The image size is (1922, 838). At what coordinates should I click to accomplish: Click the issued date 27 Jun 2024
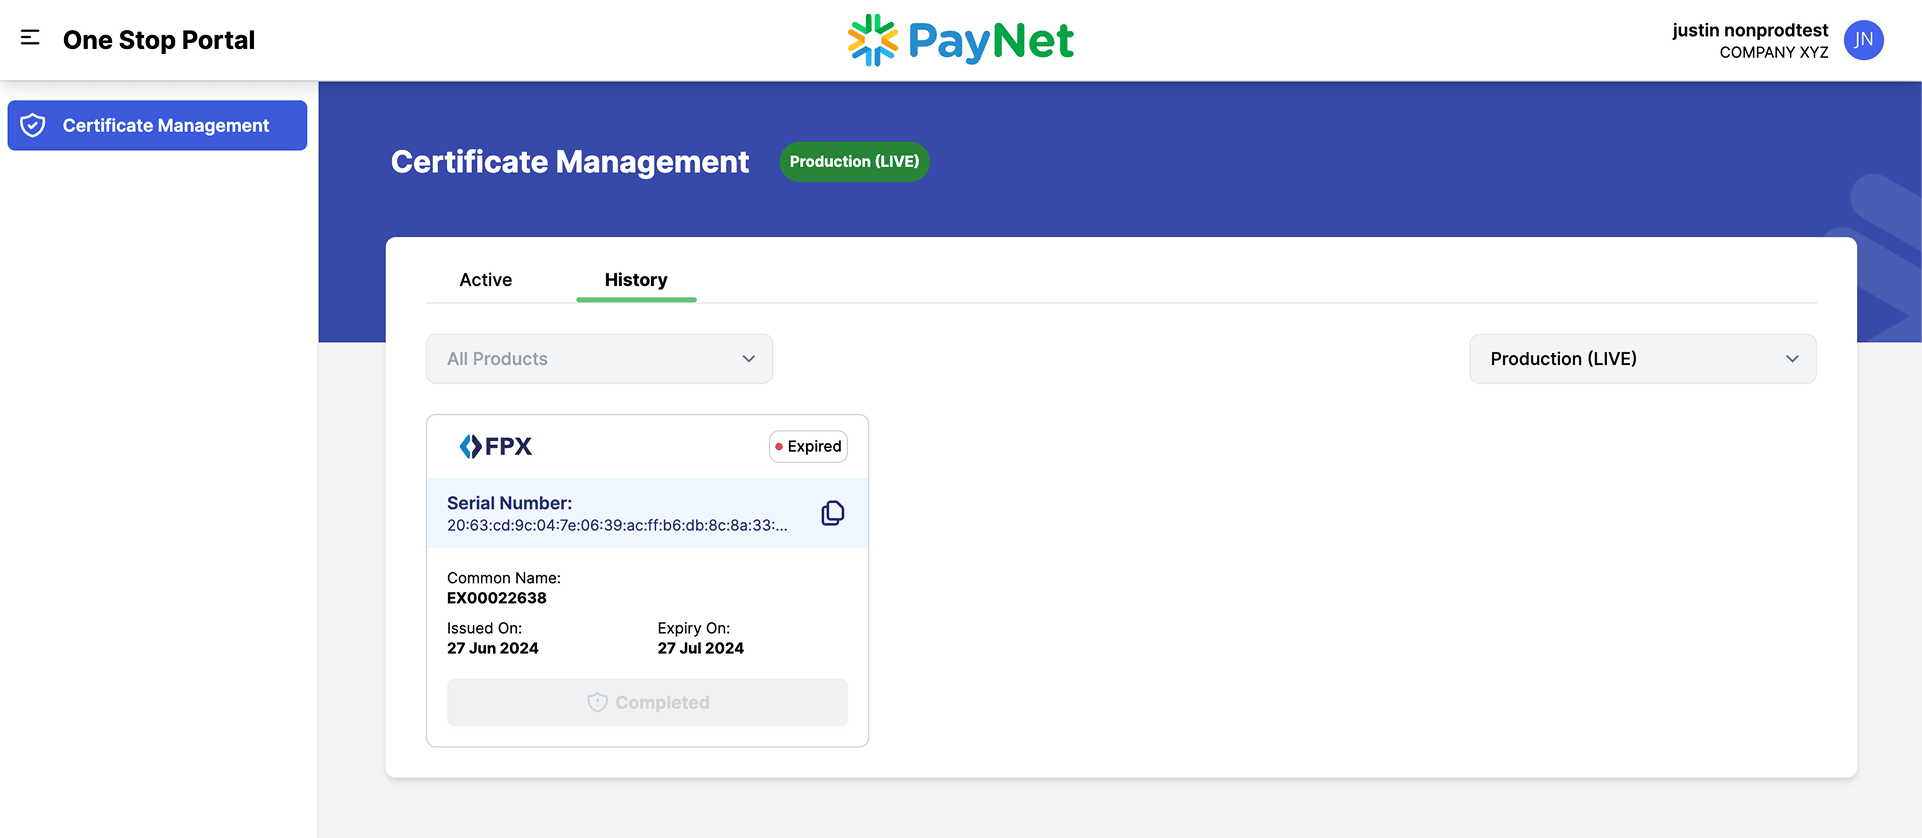click(x=493, y=648)
